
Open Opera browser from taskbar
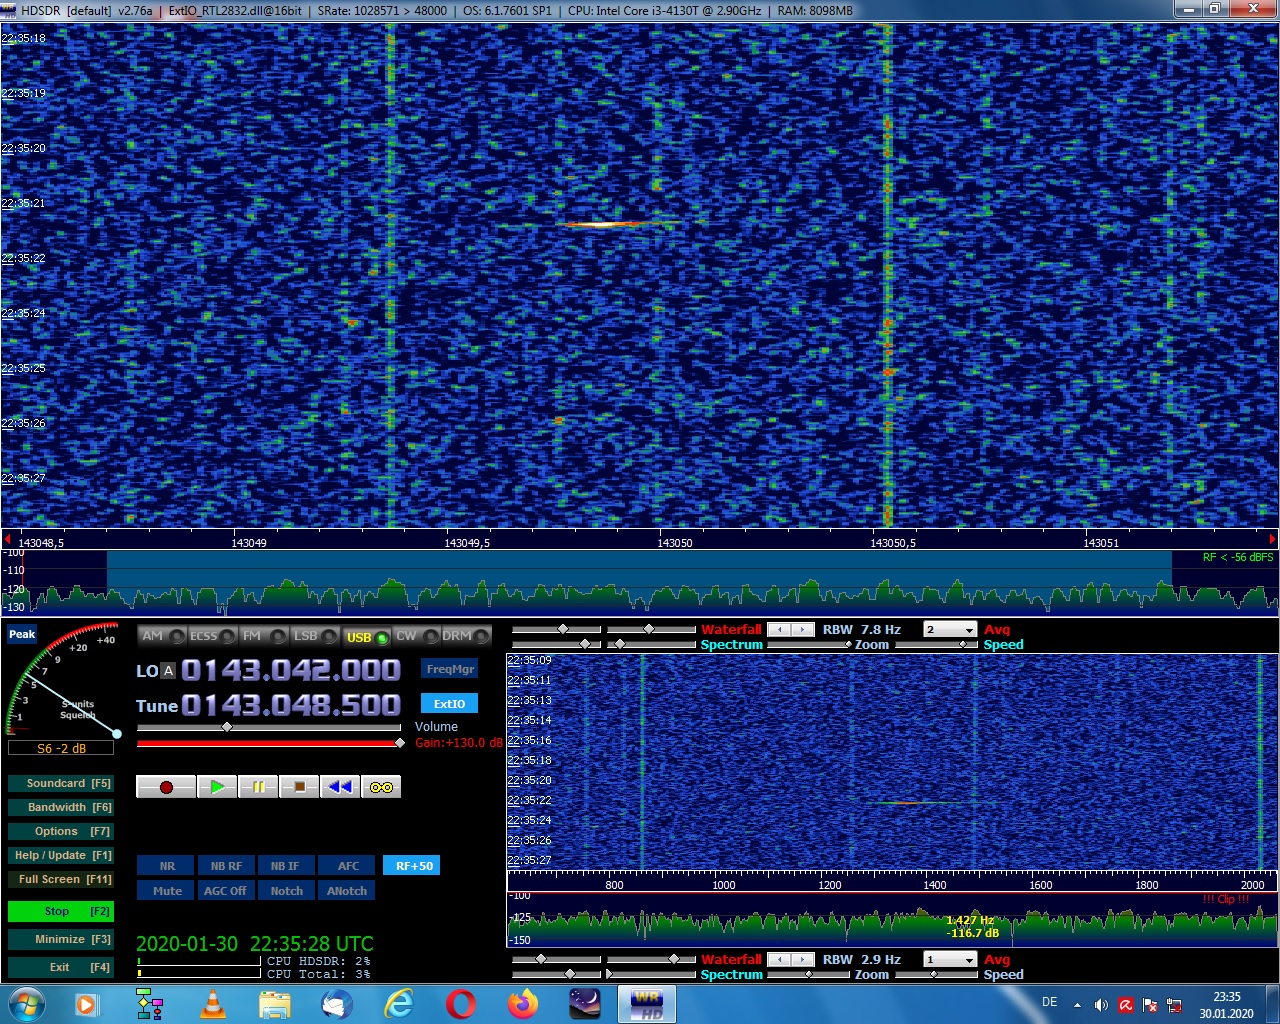pos(461,1004)
